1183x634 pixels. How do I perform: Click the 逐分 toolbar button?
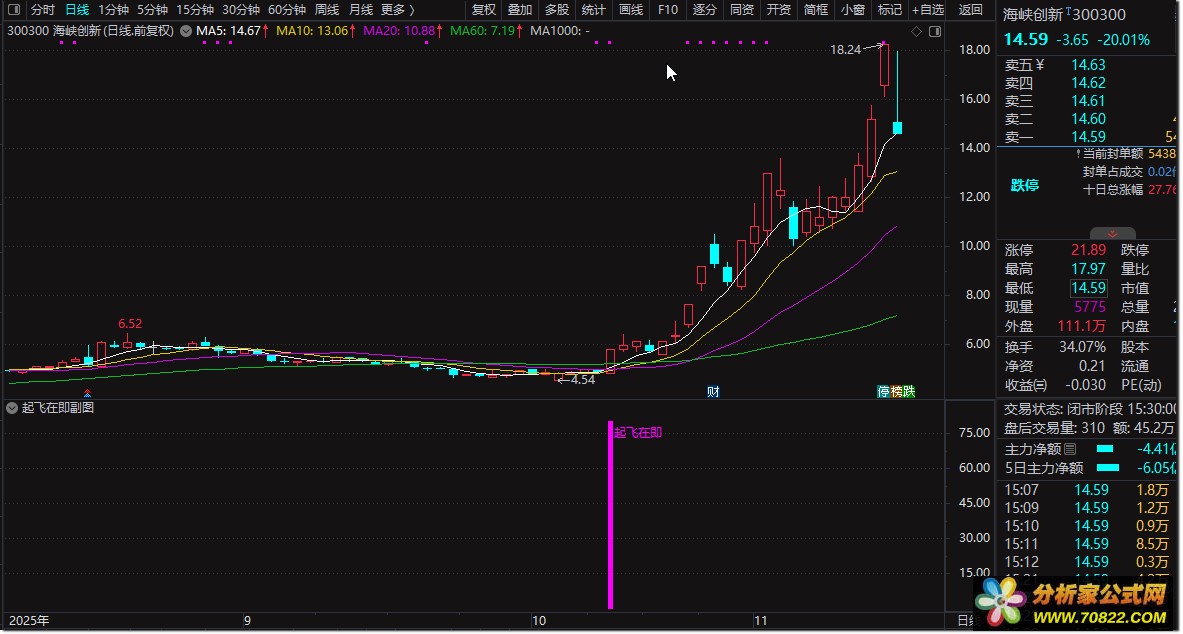point(705,10)
